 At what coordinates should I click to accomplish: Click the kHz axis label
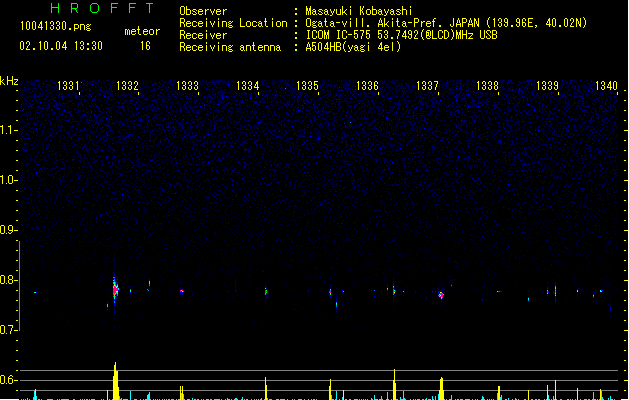[x=9, y=81]
